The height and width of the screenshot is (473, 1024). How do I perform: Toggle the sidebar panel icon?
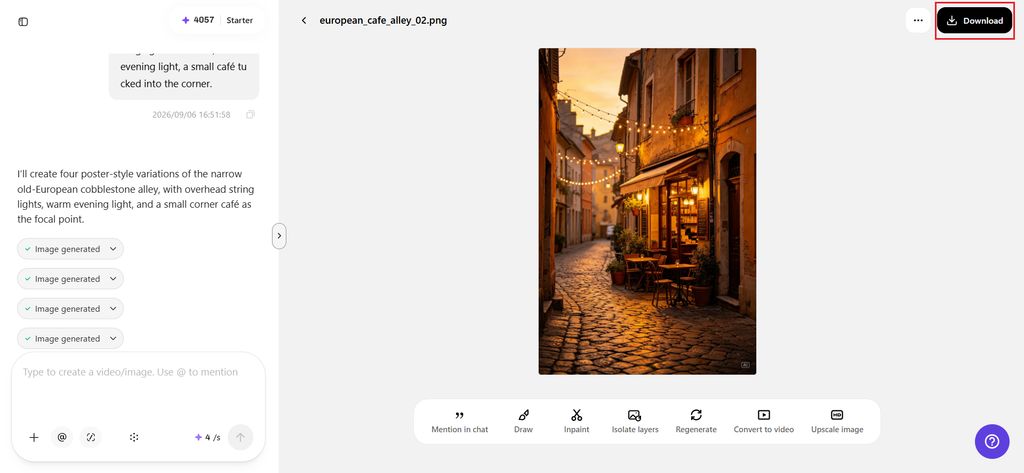click(23, 22)
